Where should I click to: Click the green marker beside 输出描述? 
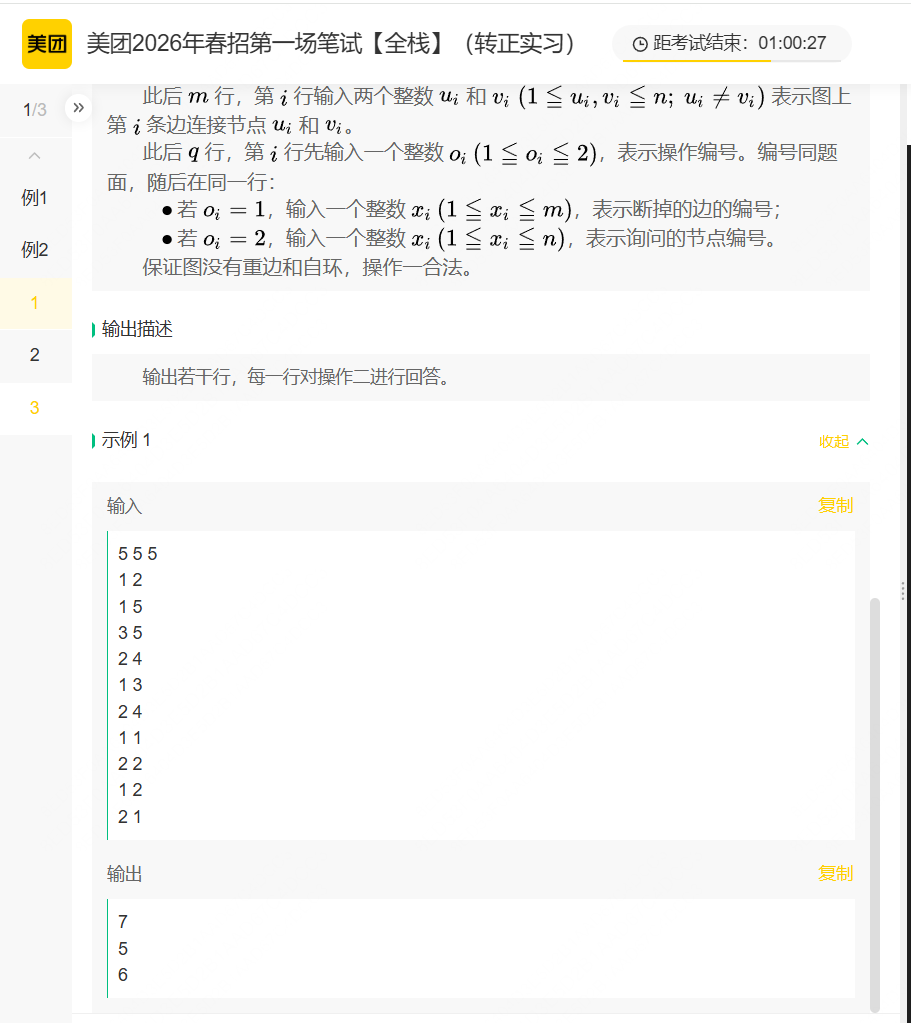pyautogui.click(x=94, y=330)
